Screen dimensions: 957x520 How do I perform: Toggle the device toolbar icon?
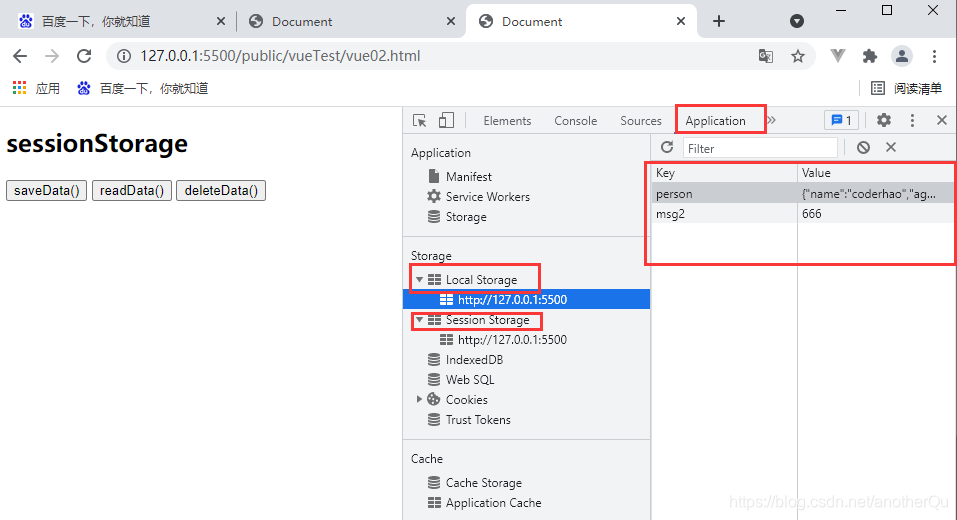(x=446, y=120)
